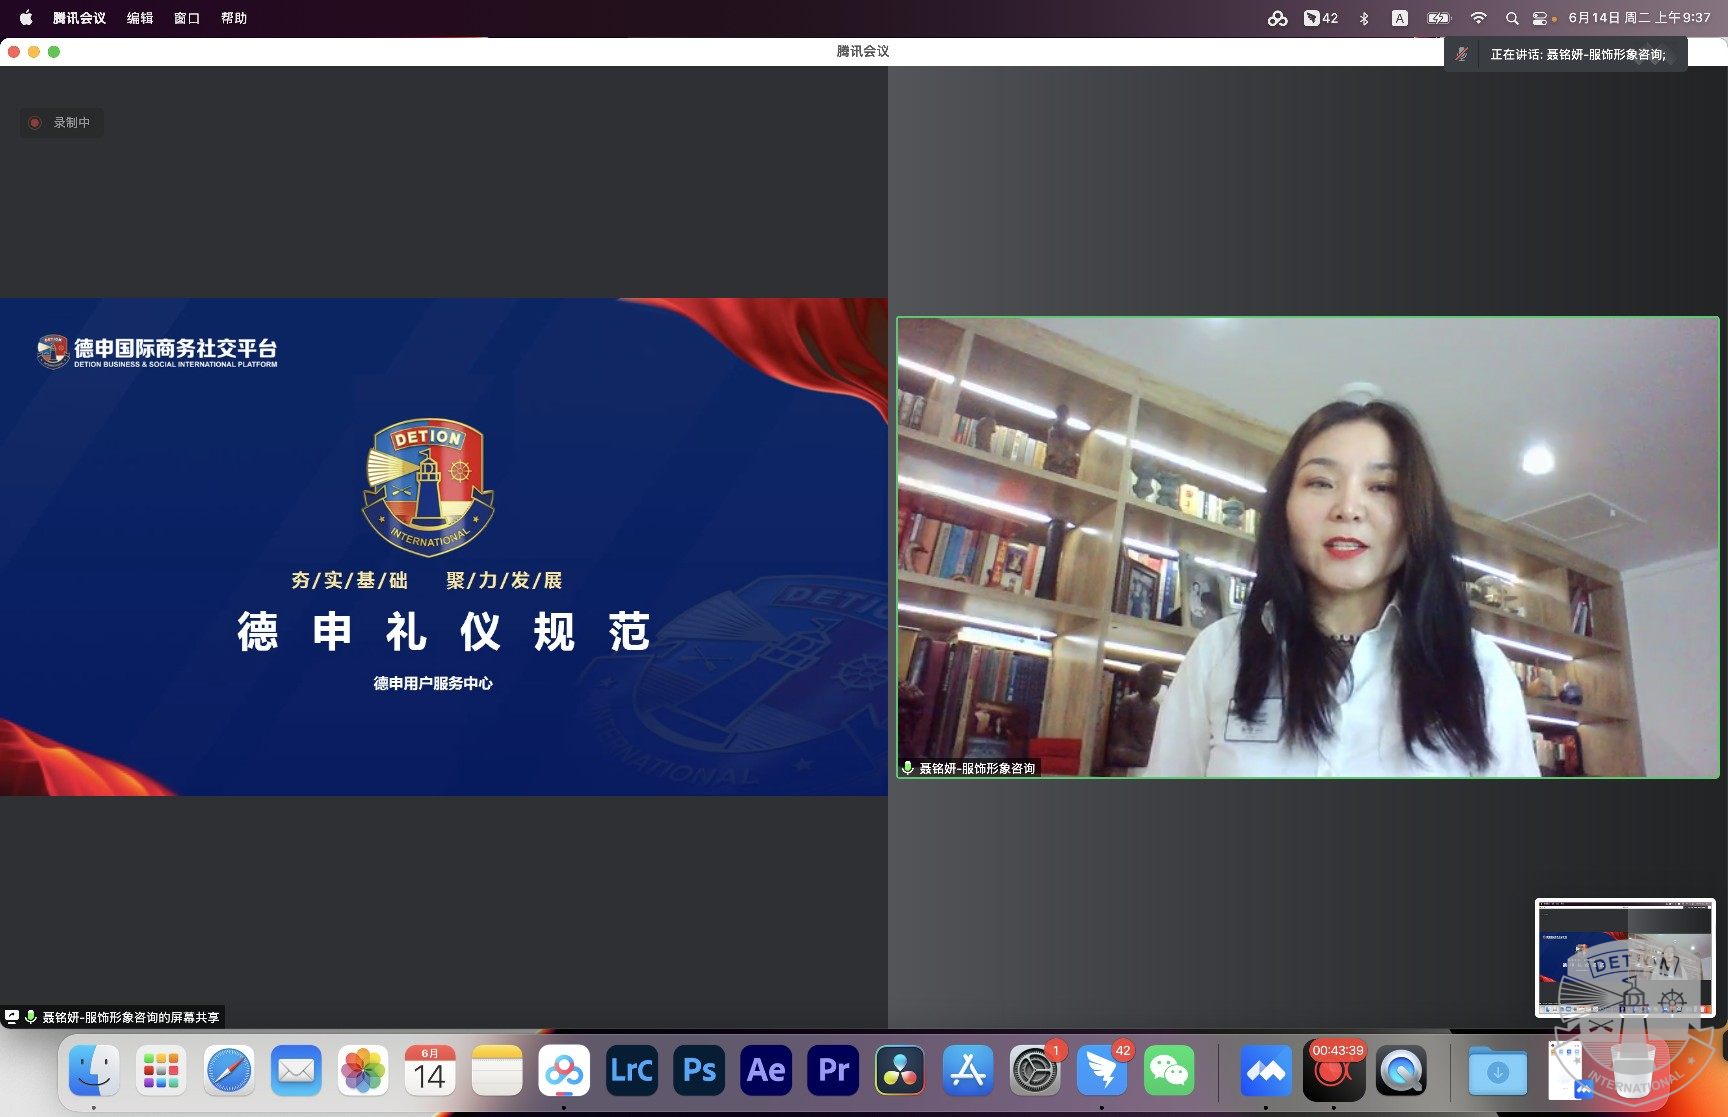Click the Baidu Netdisk menu bar icon
The height and width of the screenshot is (1117, 1728).
[1277, 18]
